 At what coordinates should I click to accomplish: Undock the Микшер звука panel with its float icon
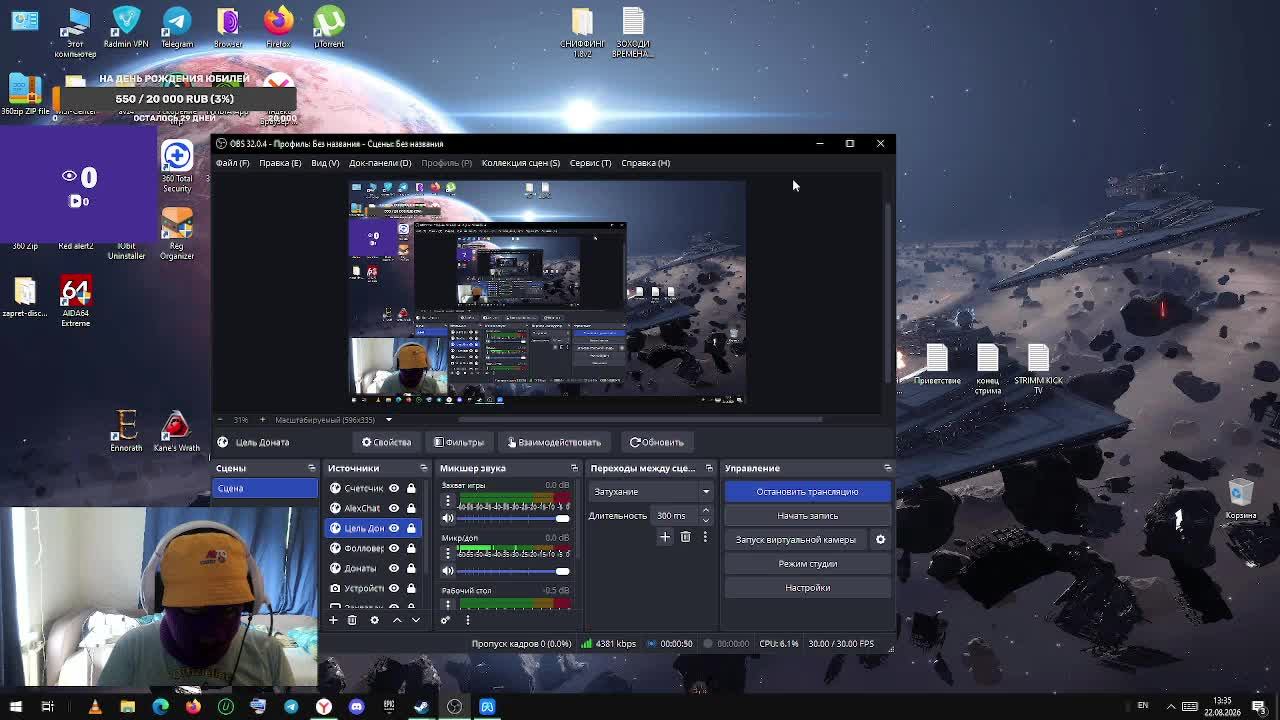click(x=574, y=468)
